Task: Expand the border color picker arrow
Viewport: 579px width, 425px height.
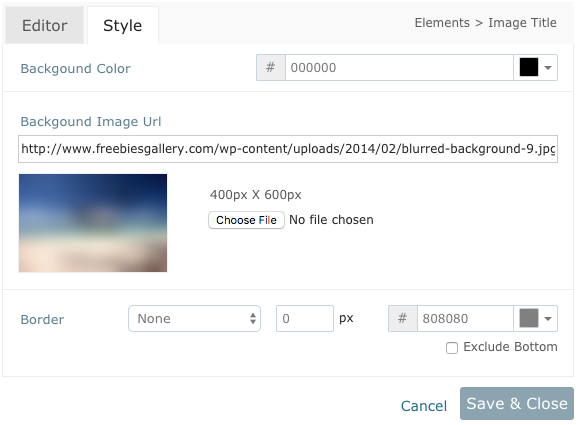Action: pos(548,319)
